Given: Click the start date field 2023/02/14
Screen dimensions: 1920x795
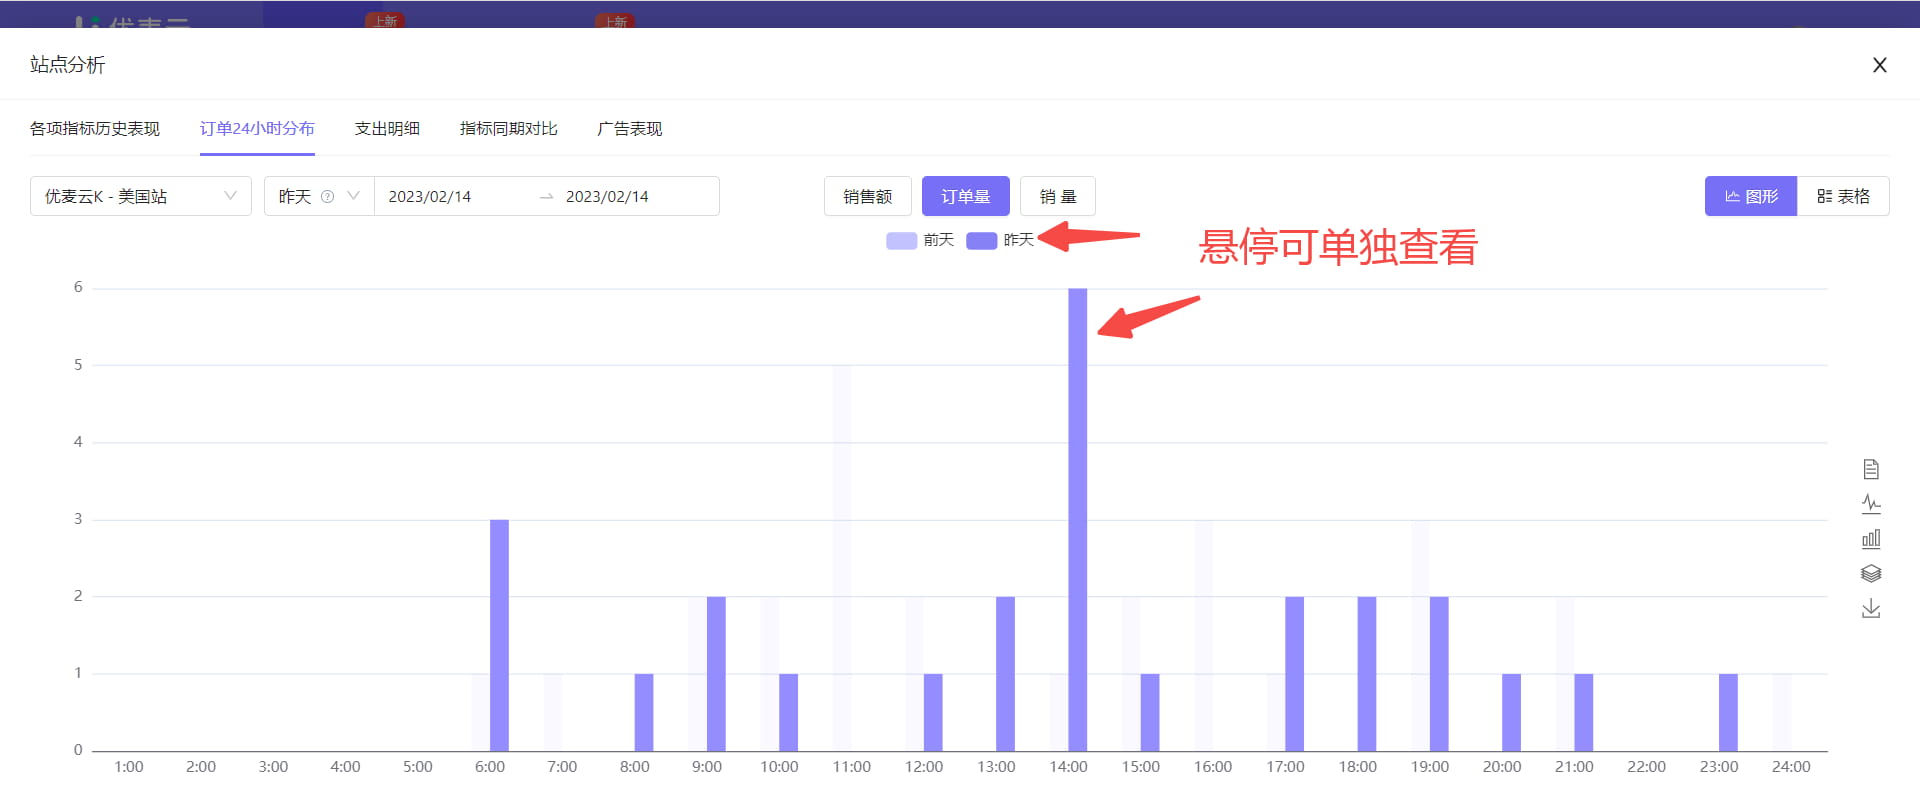Looking at the screenshot, I should [430, 197].
